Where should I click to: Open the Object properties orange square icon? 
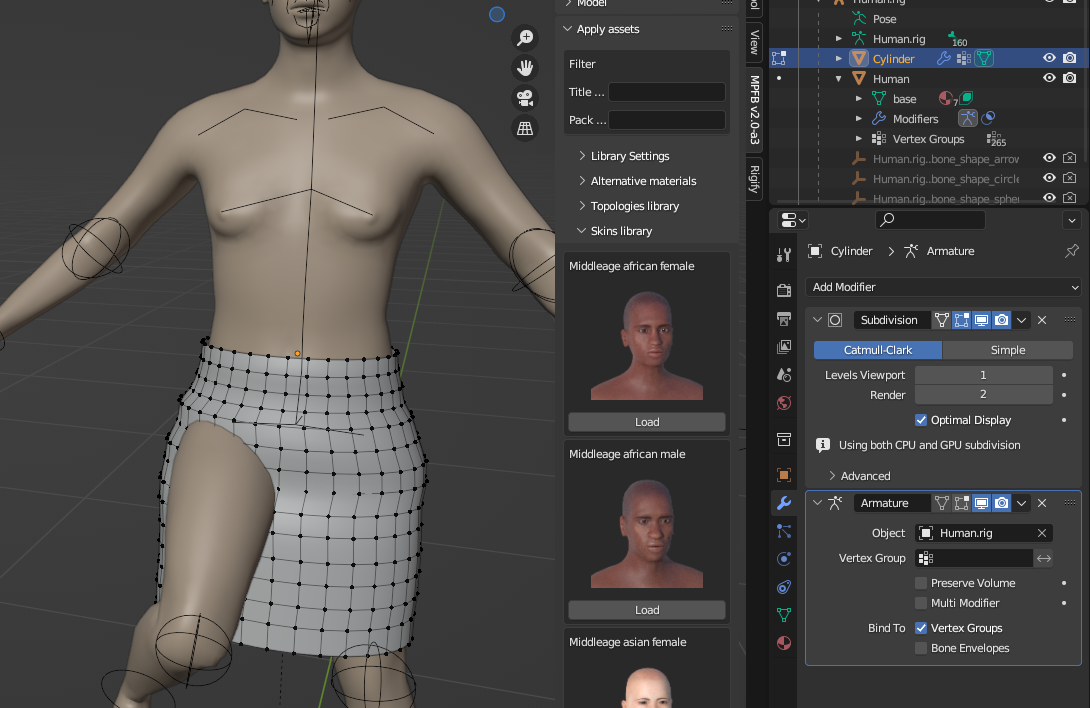(x=784, y=475)
